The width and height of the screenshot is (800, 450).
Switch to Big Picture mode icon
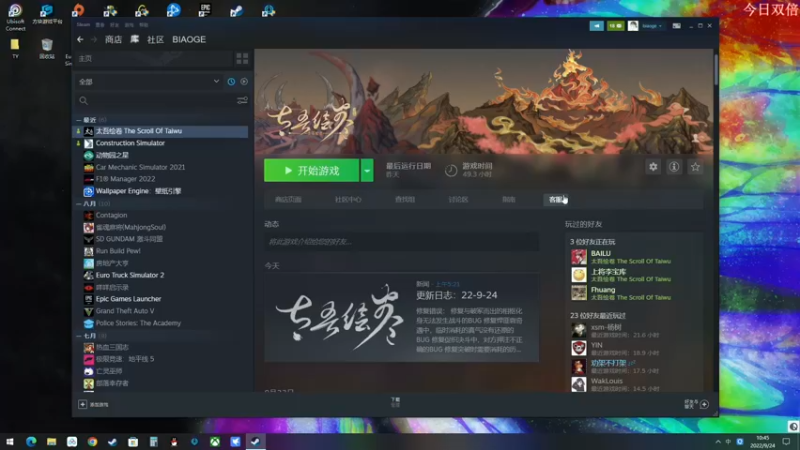[676, 26]
